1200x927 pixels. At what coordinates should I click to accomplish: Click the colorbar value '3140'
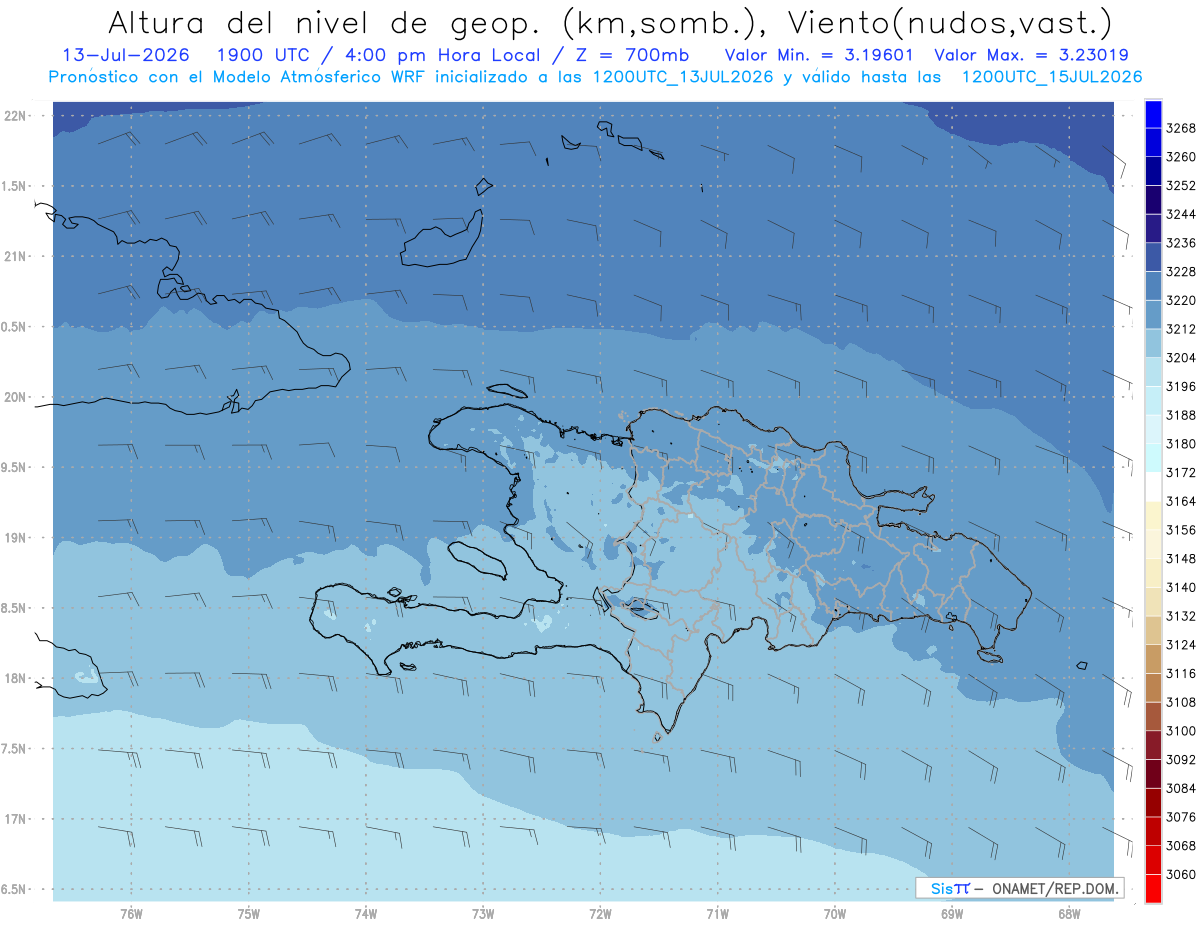pyautogui.click(x=1181, y=587)
